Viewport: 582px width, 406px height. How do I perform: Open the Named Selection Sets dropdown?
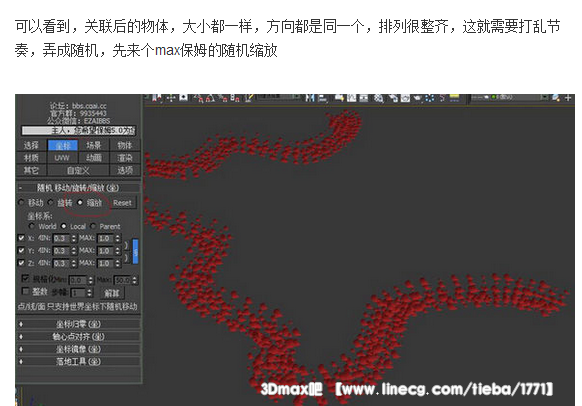279,97
